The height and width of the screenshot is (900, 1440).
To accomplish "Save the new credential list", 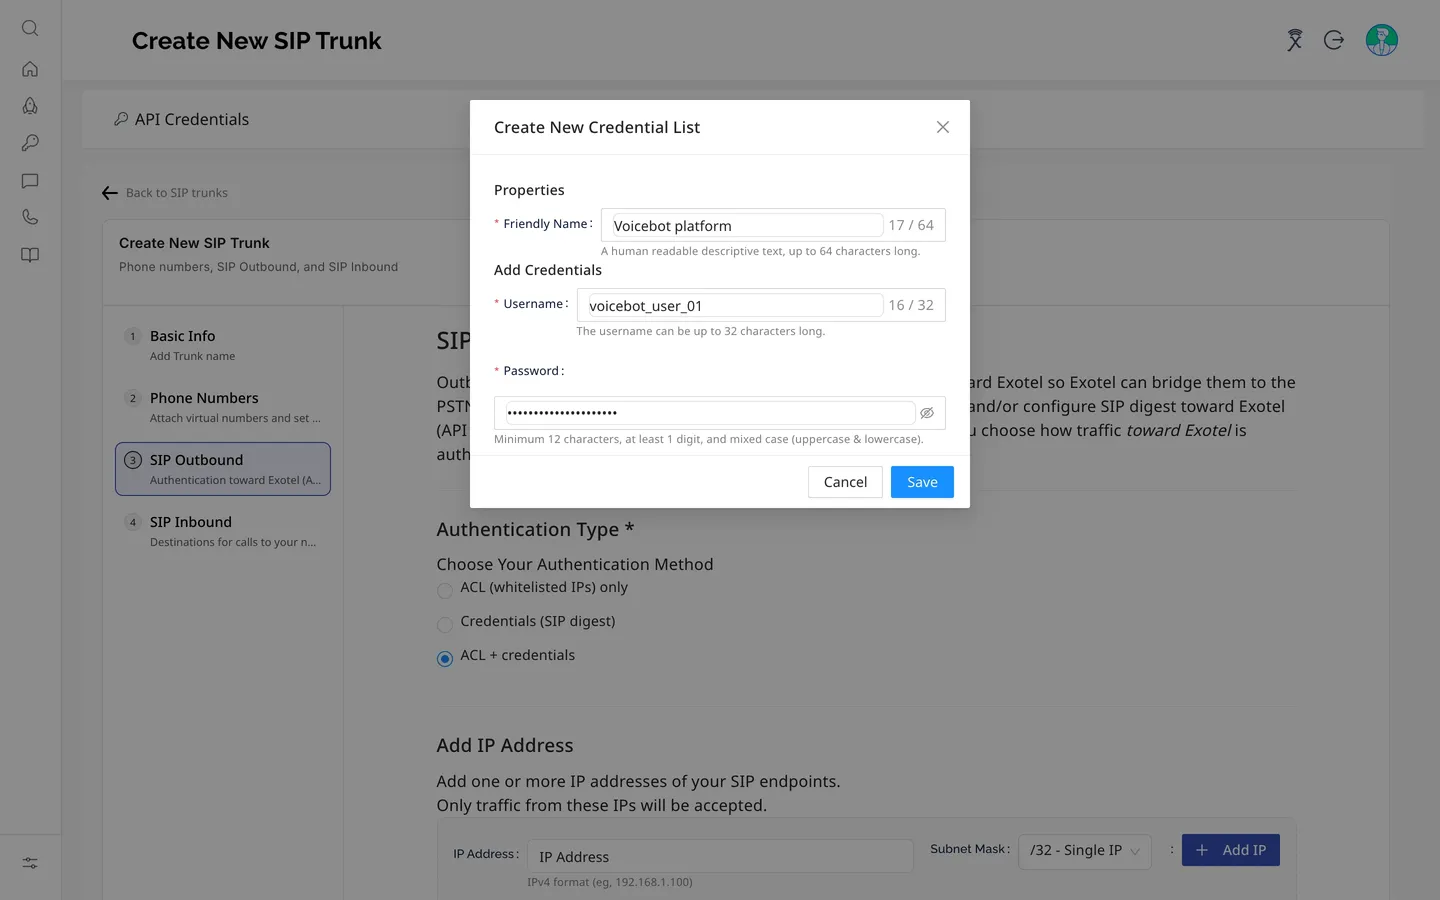I will (922, 482).
